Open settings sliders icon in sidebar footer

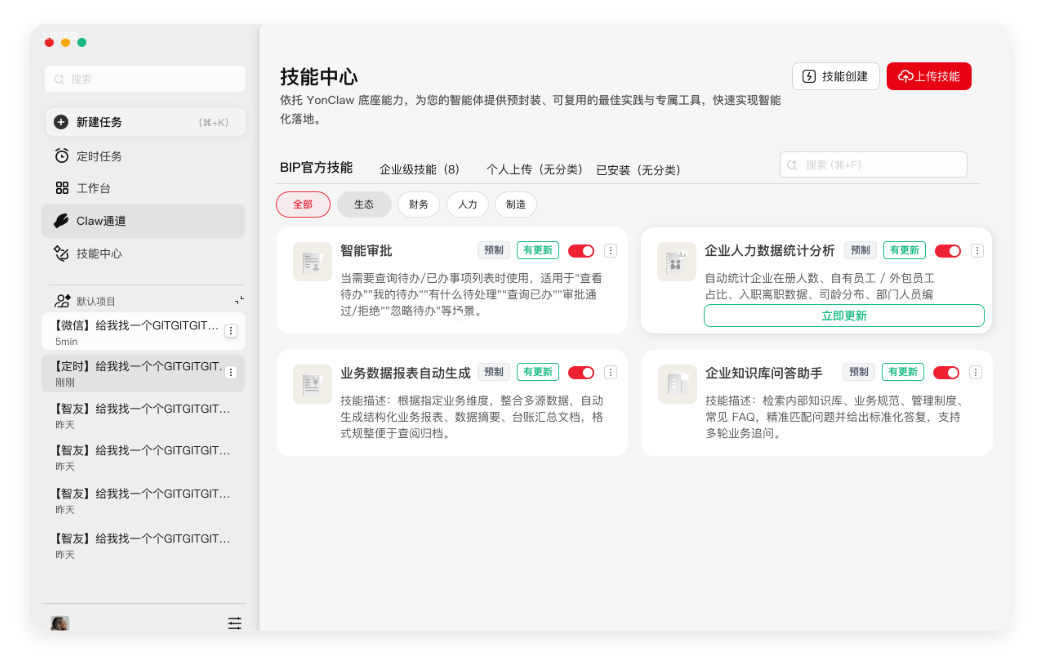point(234,623)
